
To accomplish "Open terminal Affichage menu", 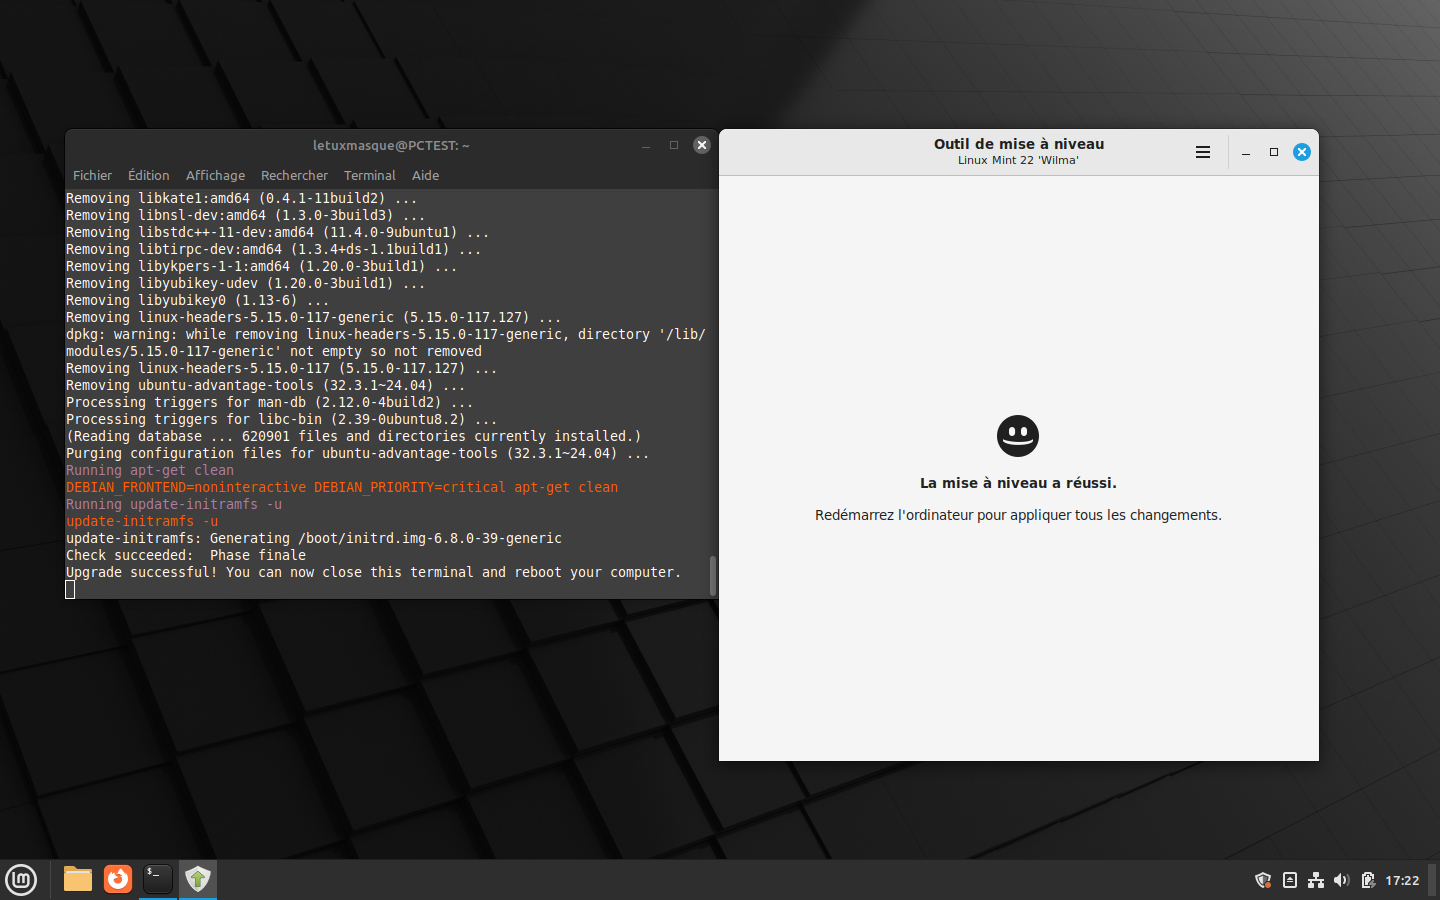I will 215,175.
